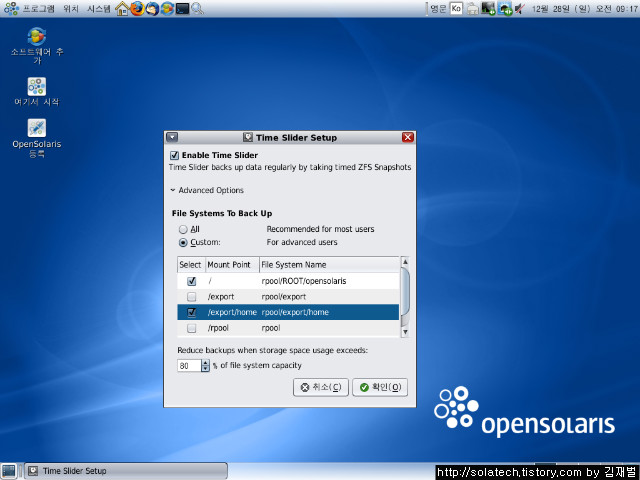The width and height of the screenshot is (640, 480).
Task: Click the second network status tray icon
Action: [505, 9]
